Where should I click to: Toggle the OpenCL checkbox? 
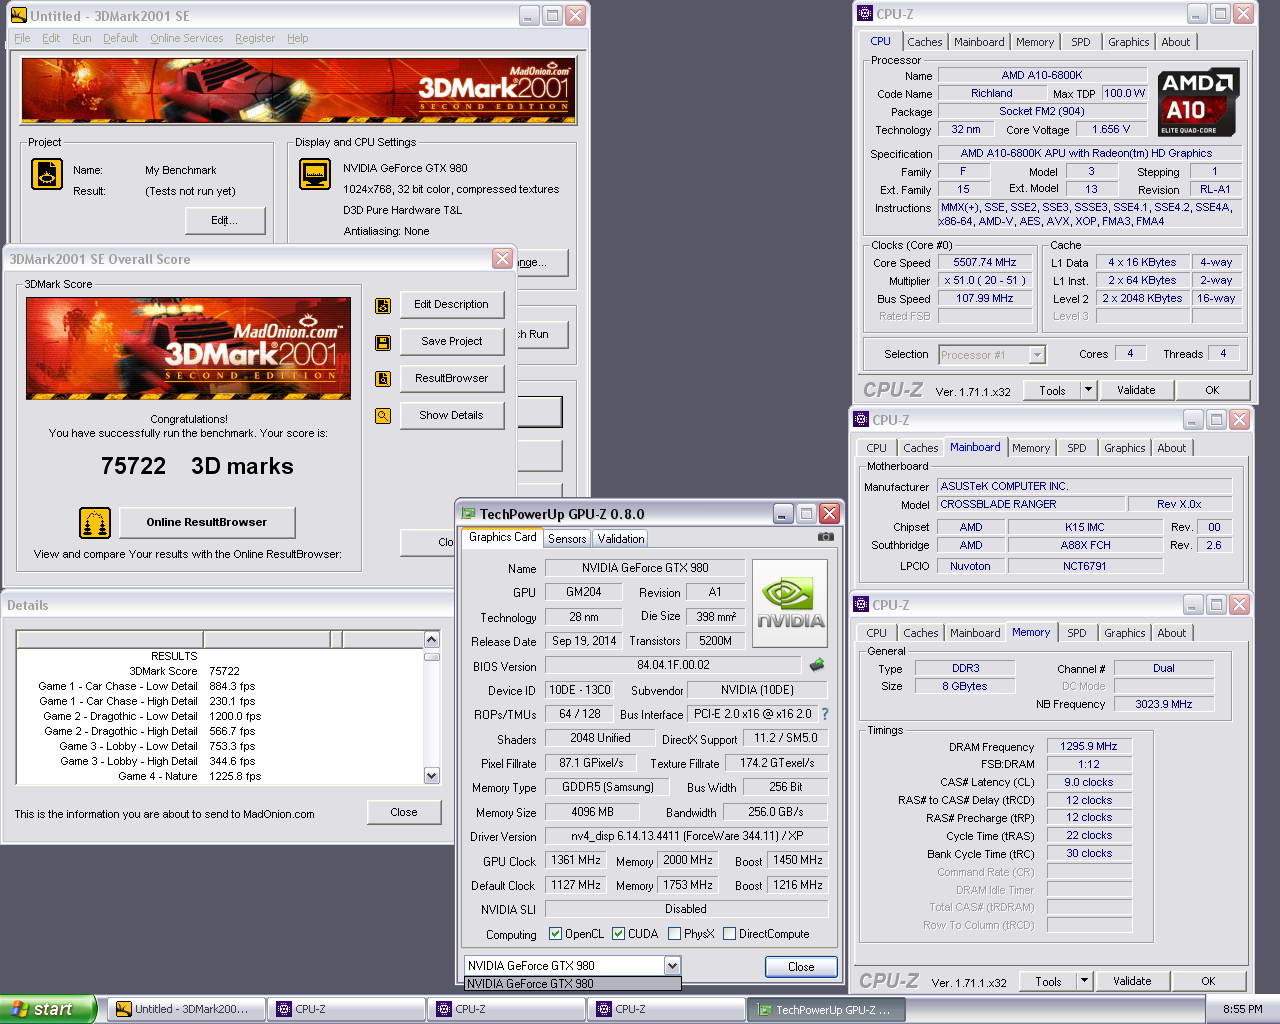[556, 934]
